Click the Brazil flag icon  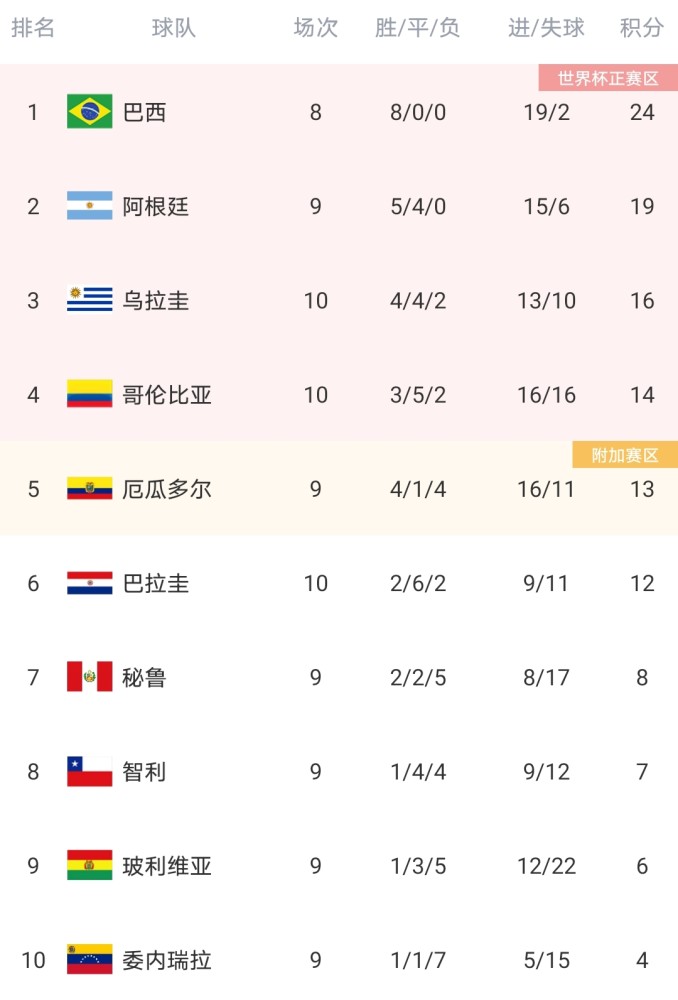click(x=89, y=112)
